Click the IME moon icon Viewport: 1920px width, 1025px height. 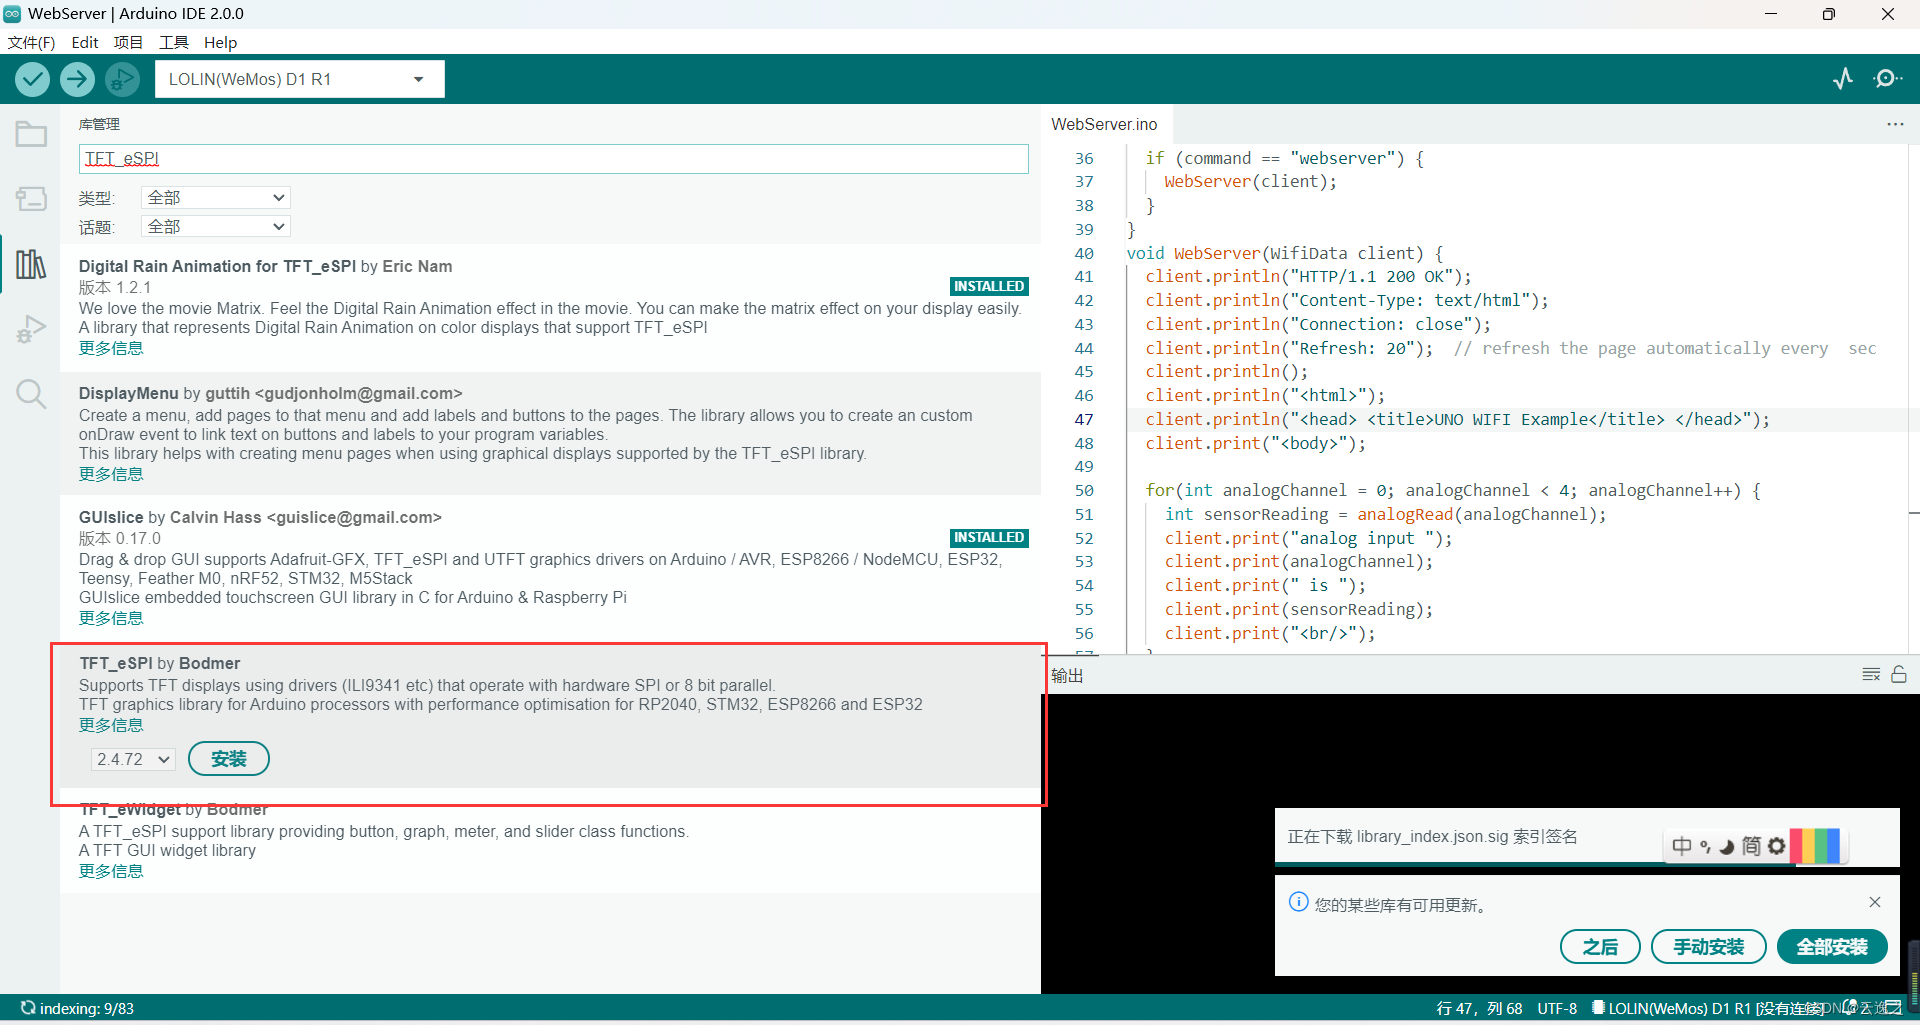(x=1727, y=847)
